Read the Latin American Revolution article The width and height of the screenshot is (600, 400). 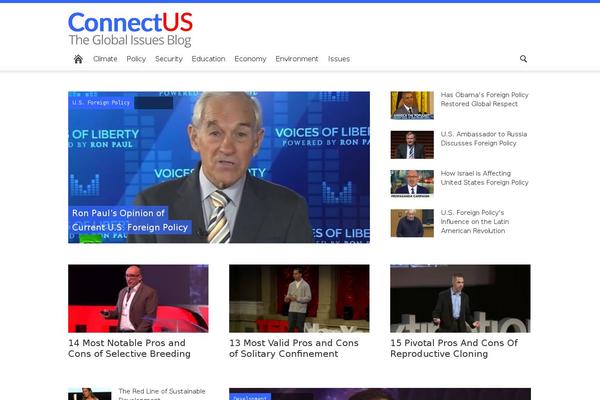coord(475,222)
